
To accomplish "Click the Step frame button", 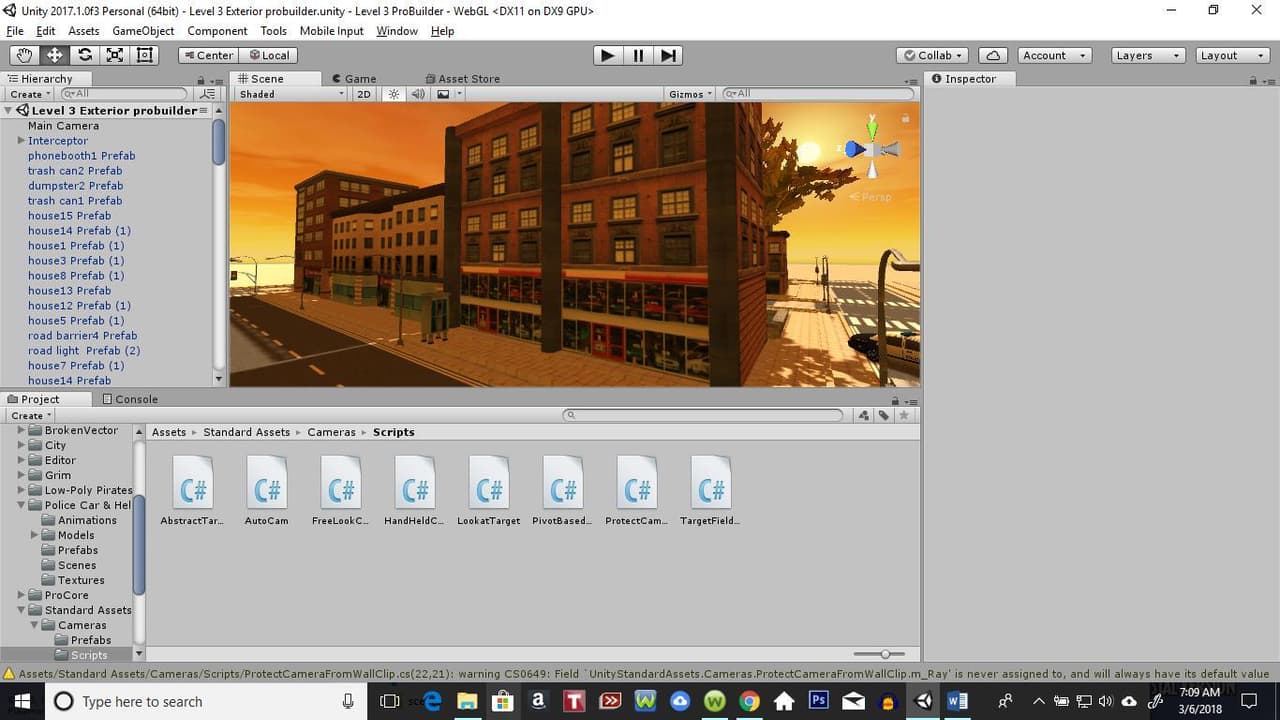I will (669, 56).
